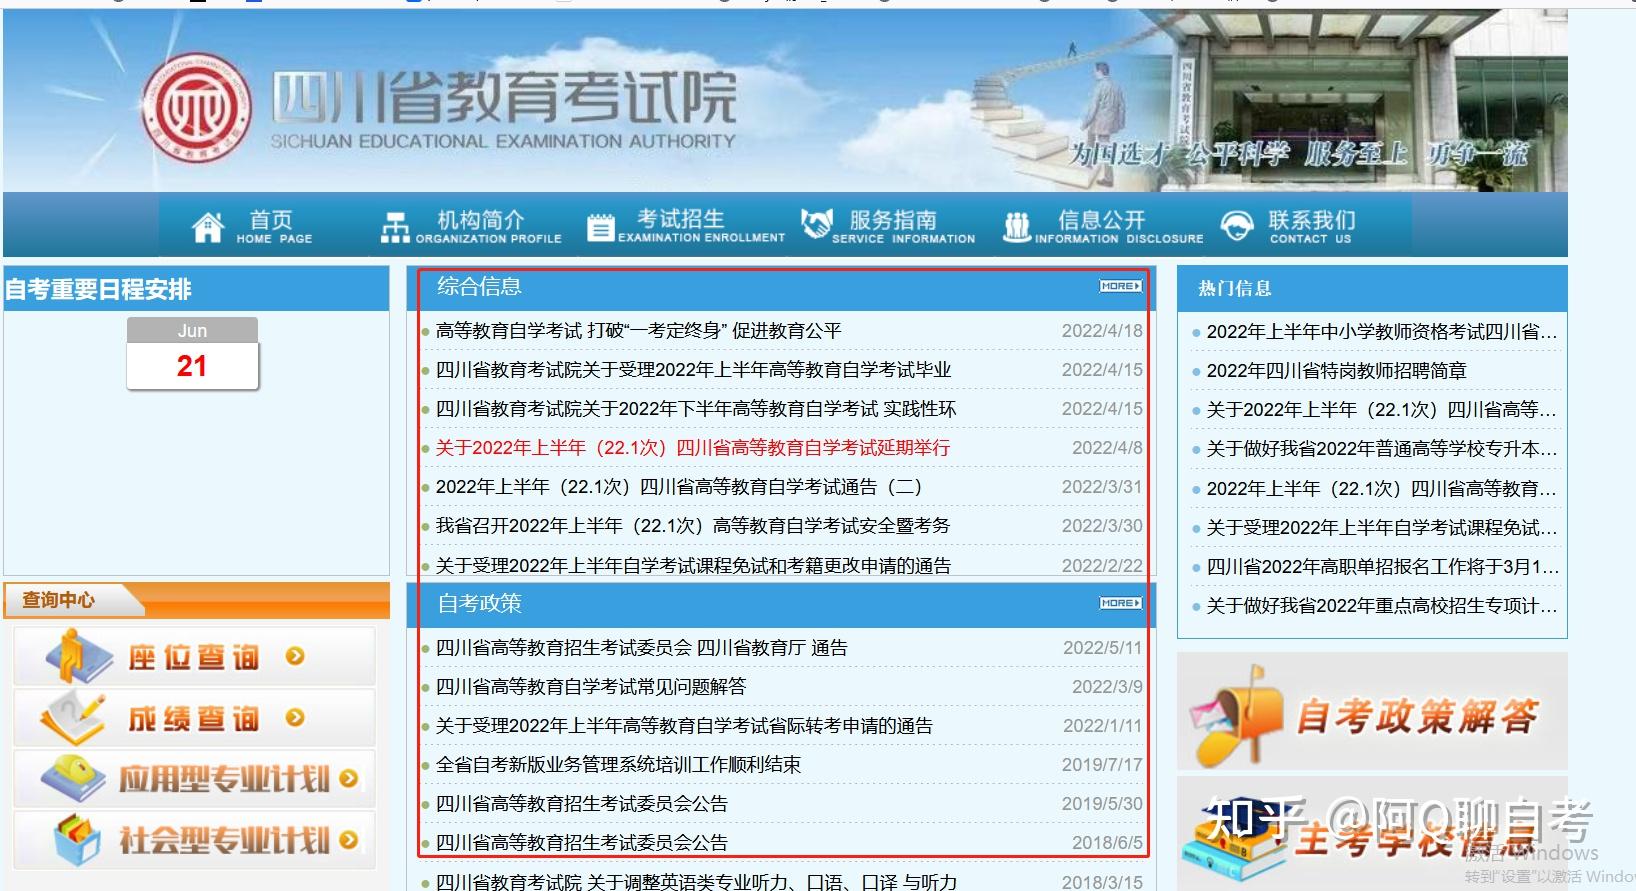
Task: Click the orange arrow next to 应用型专业计划
Action: (348, 778)
